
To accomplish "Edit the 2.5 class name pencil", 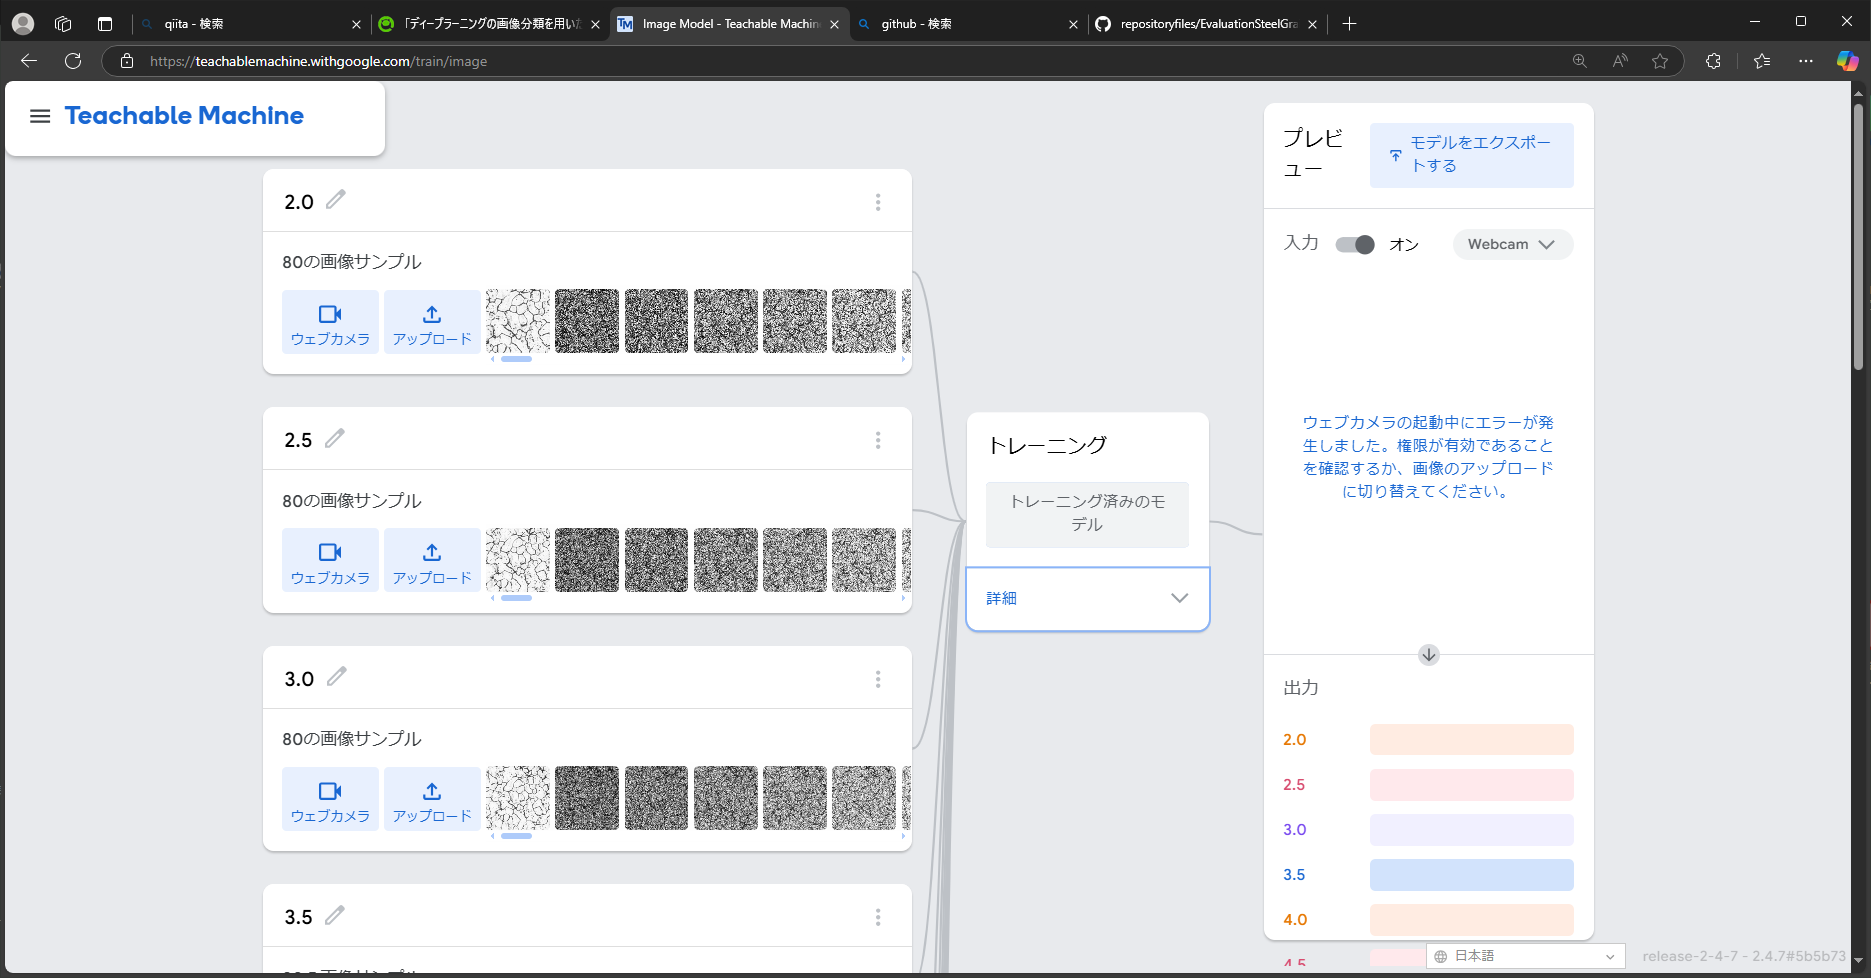I will point(335,438).
